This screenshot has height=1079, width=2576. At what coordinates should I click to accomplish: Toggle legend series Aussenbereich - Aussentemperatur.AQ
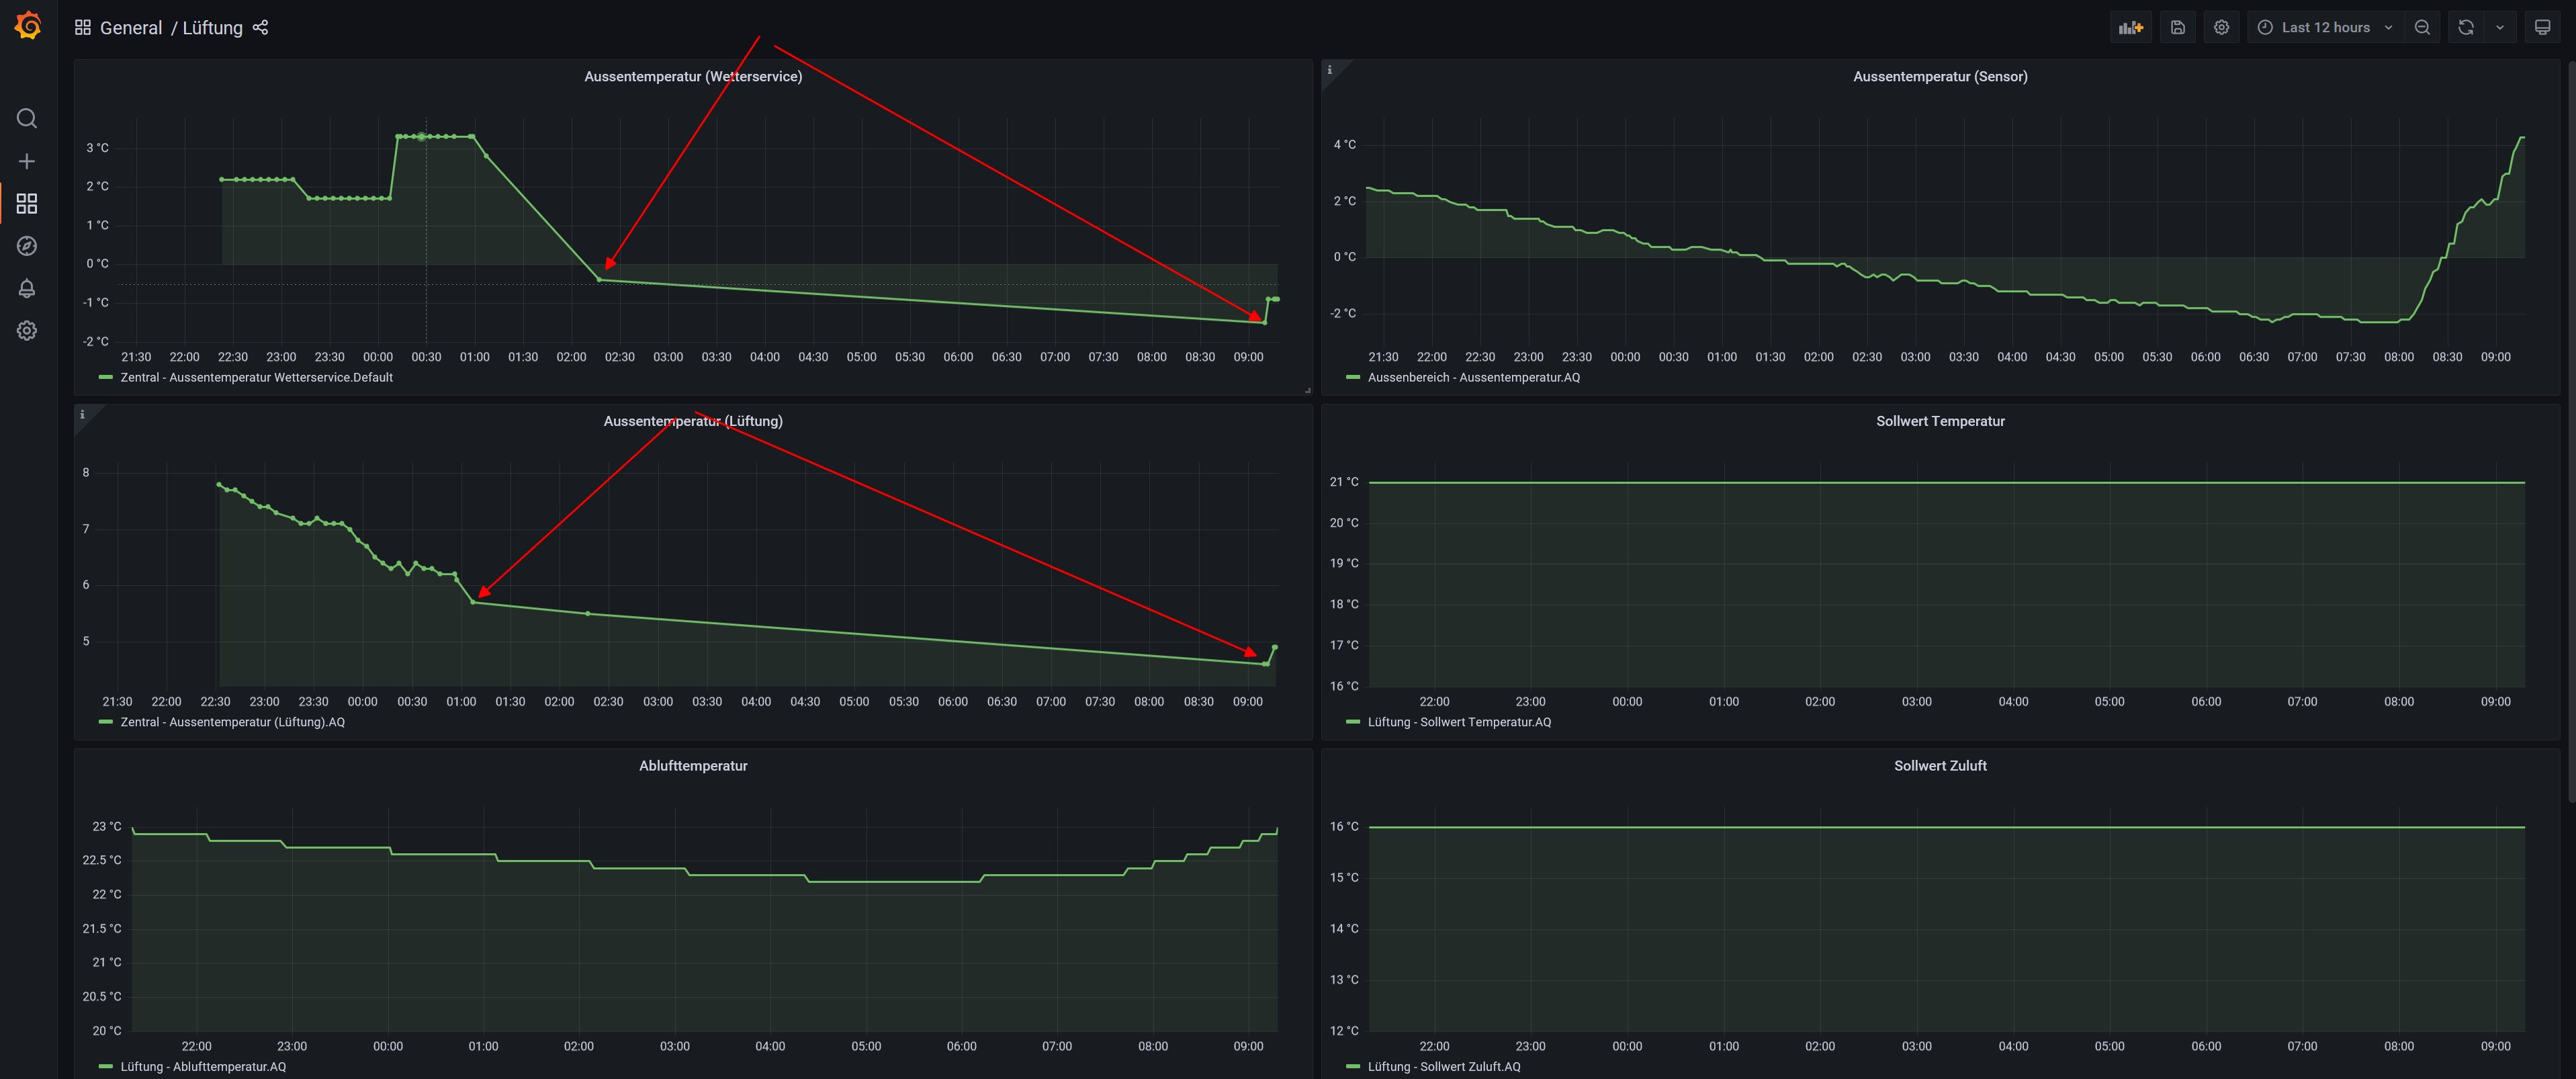point(1473,378)
